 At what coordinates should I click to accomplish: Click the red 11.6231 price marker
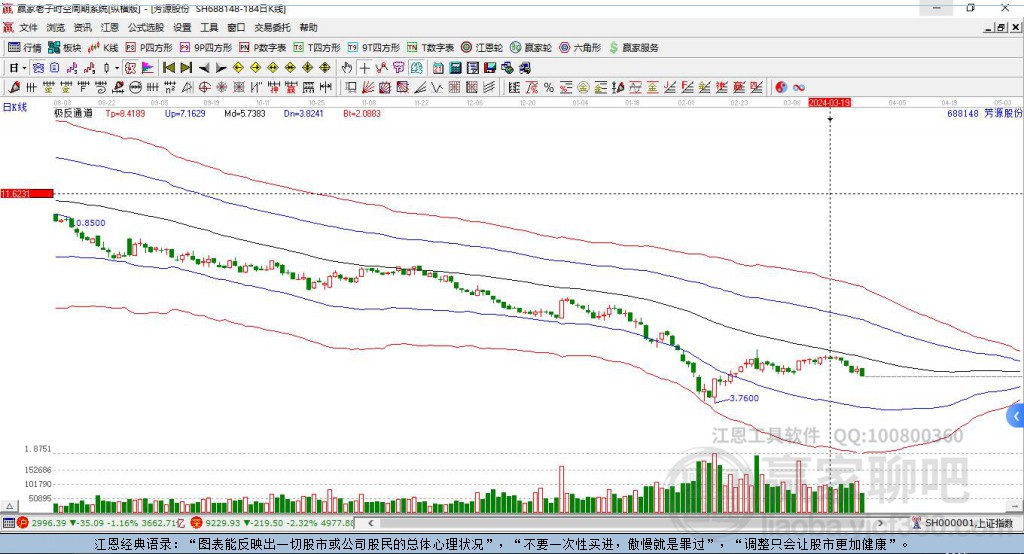27,193
